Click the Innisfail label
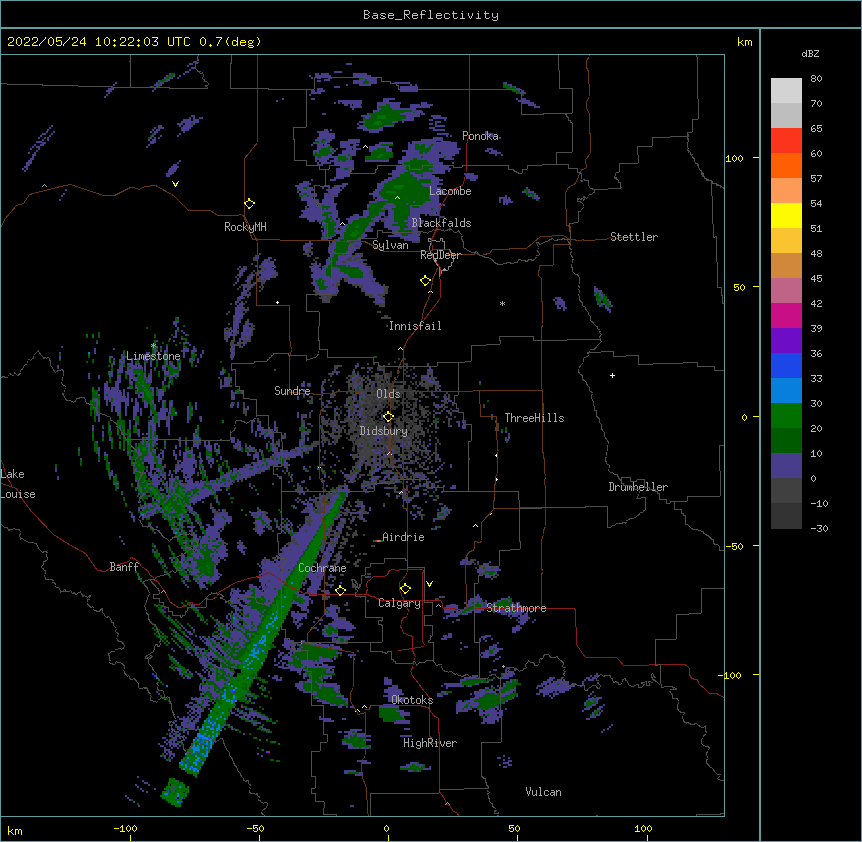862x842 pixels. pyautogui.click(x=415, y=326)
